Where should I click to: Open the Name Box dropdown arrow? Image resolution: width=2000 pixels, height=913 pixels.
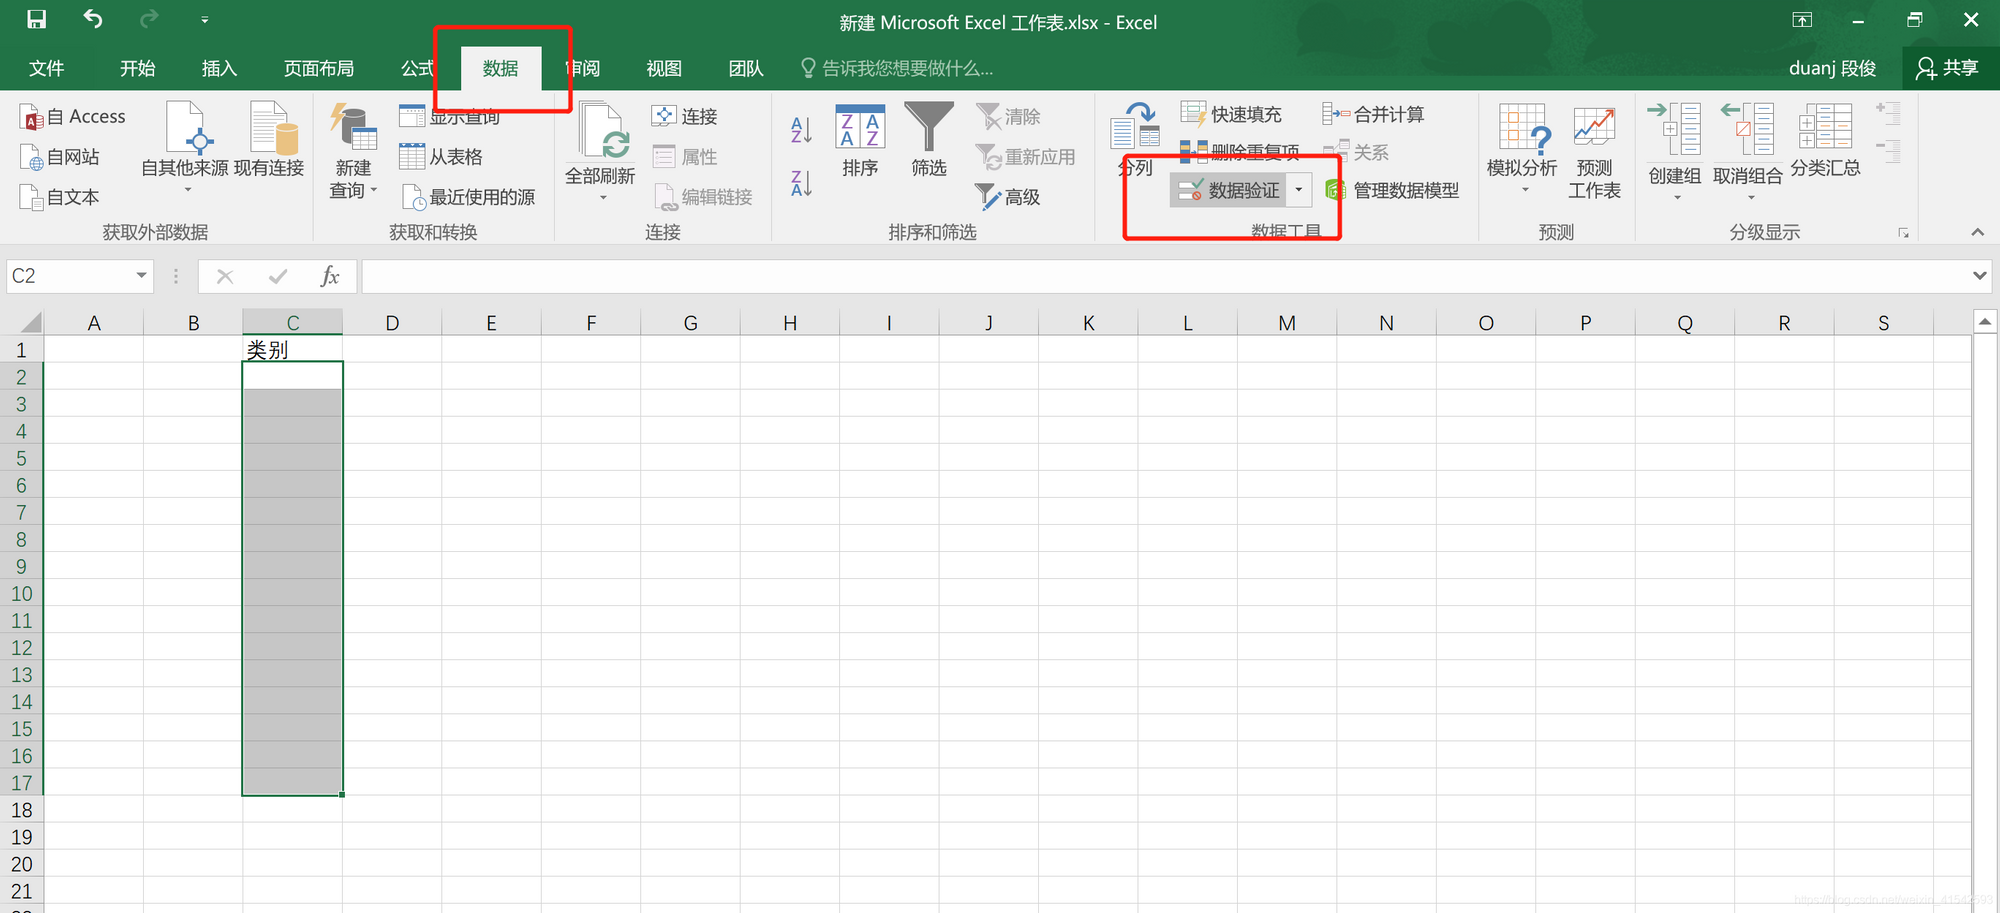(x=141, y=276)
